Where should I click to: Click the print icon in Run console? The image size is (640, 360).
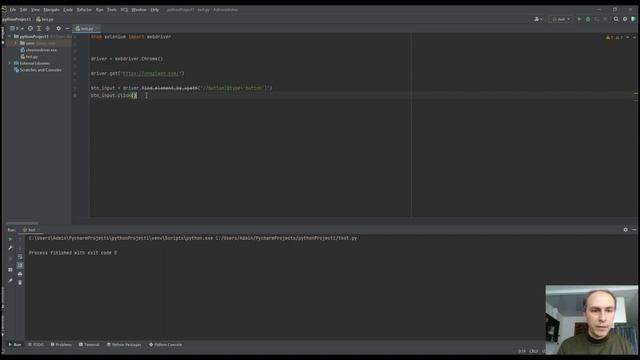20,274
